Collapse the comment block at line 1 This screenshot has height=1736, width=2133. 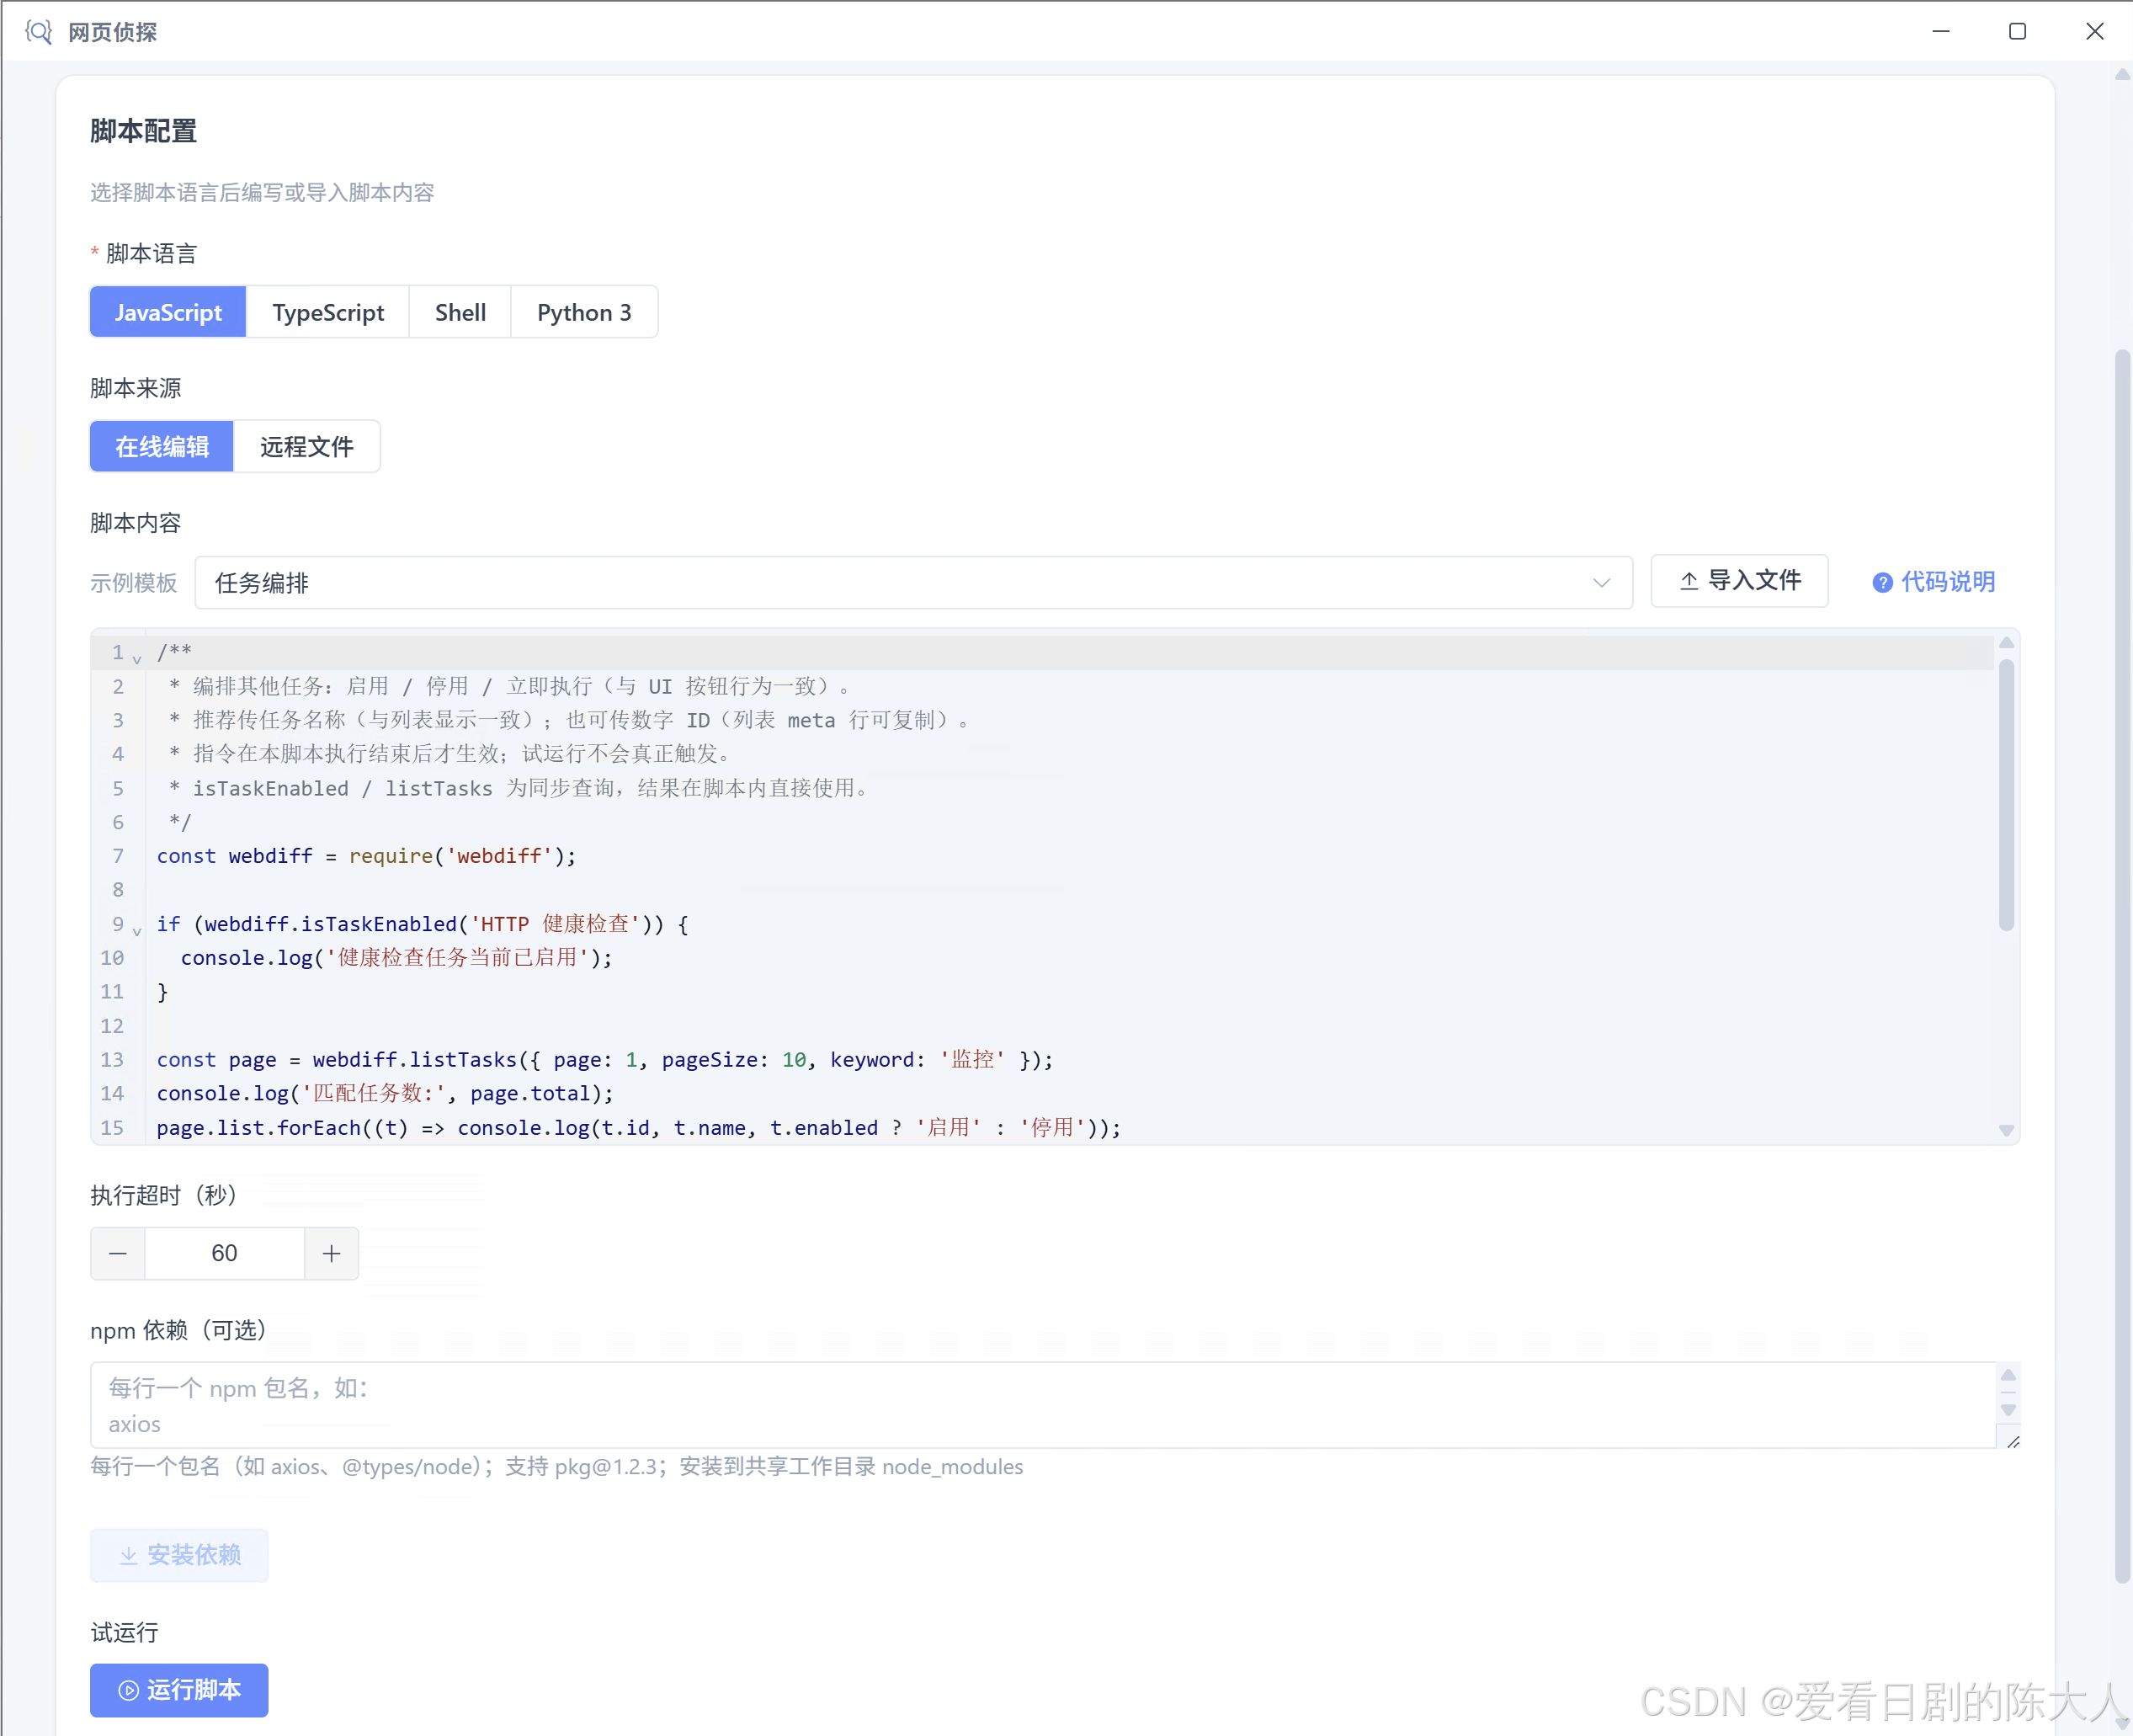click(137, 658)
